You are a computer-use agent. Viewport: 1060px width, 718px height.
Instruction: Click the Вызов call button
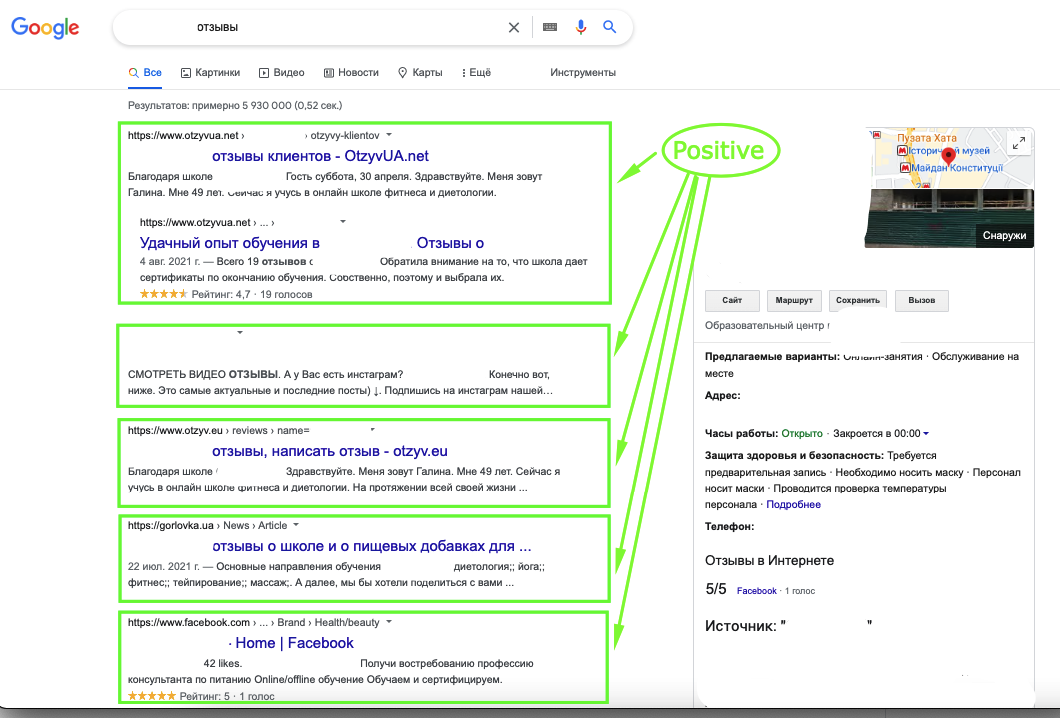(921, 300)
